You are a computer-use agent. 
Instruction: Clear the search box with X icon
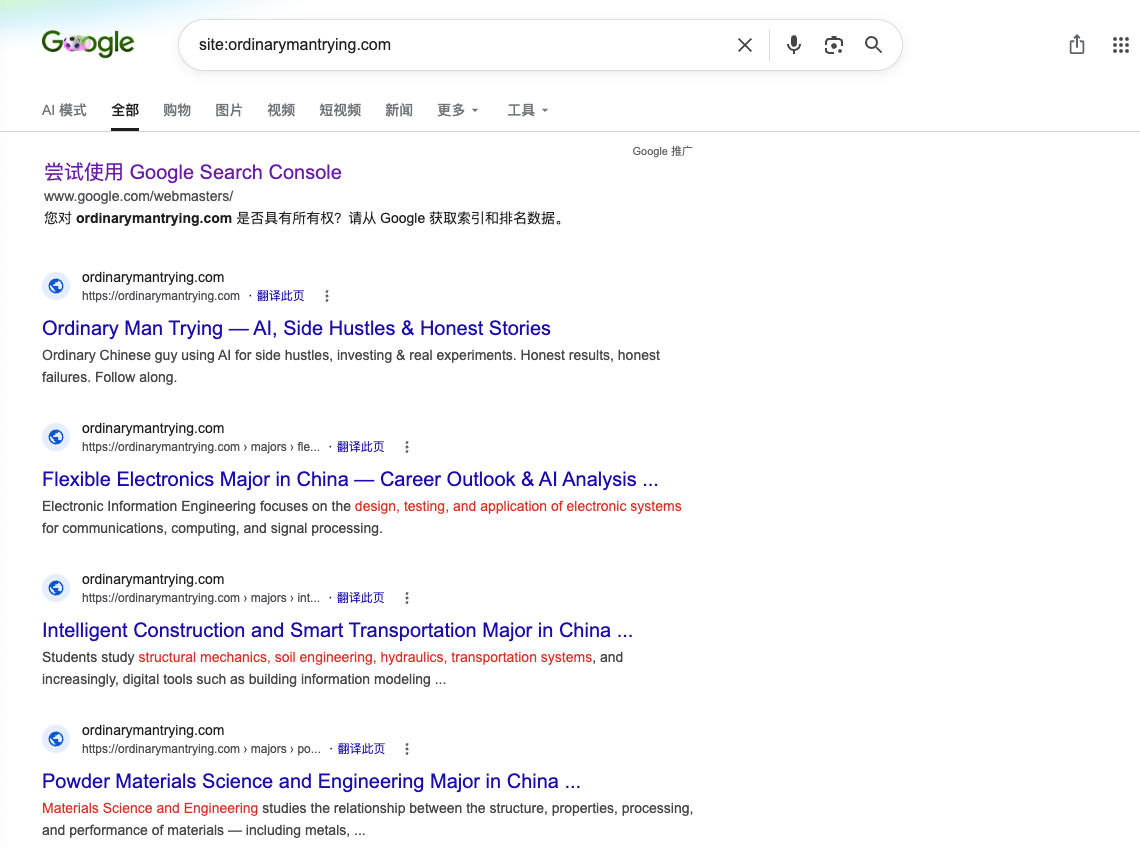point(744,45)
